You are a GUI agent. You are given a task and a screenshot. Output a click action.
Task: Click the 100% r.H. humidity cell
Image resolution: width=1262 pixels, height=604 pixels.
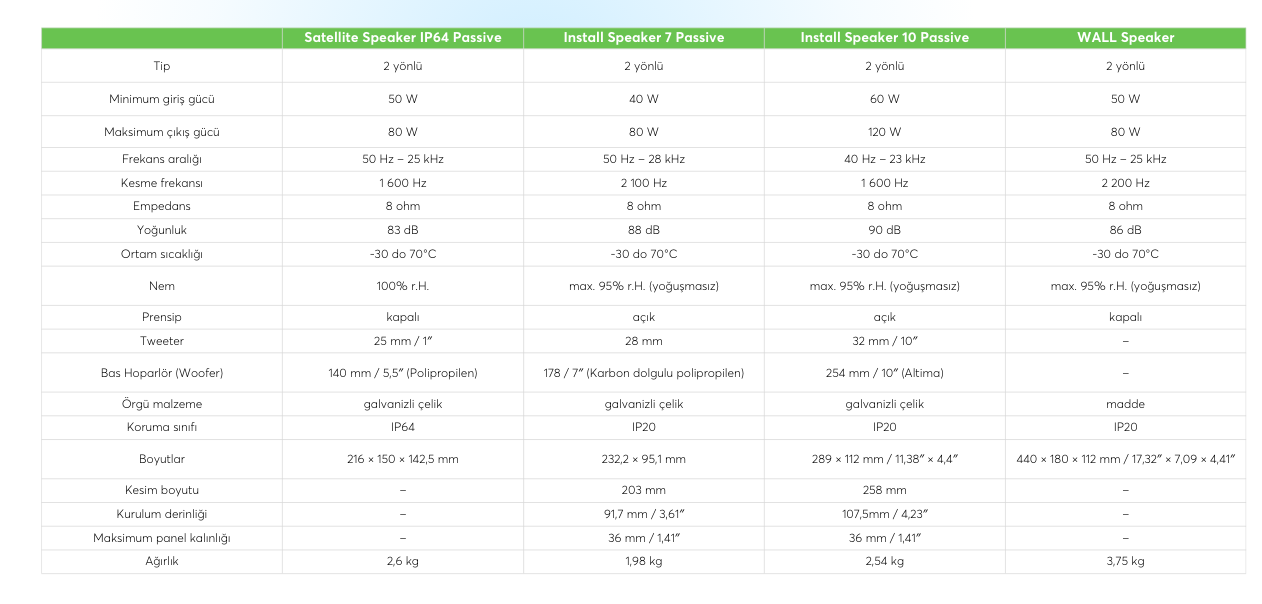click(402, 286)
